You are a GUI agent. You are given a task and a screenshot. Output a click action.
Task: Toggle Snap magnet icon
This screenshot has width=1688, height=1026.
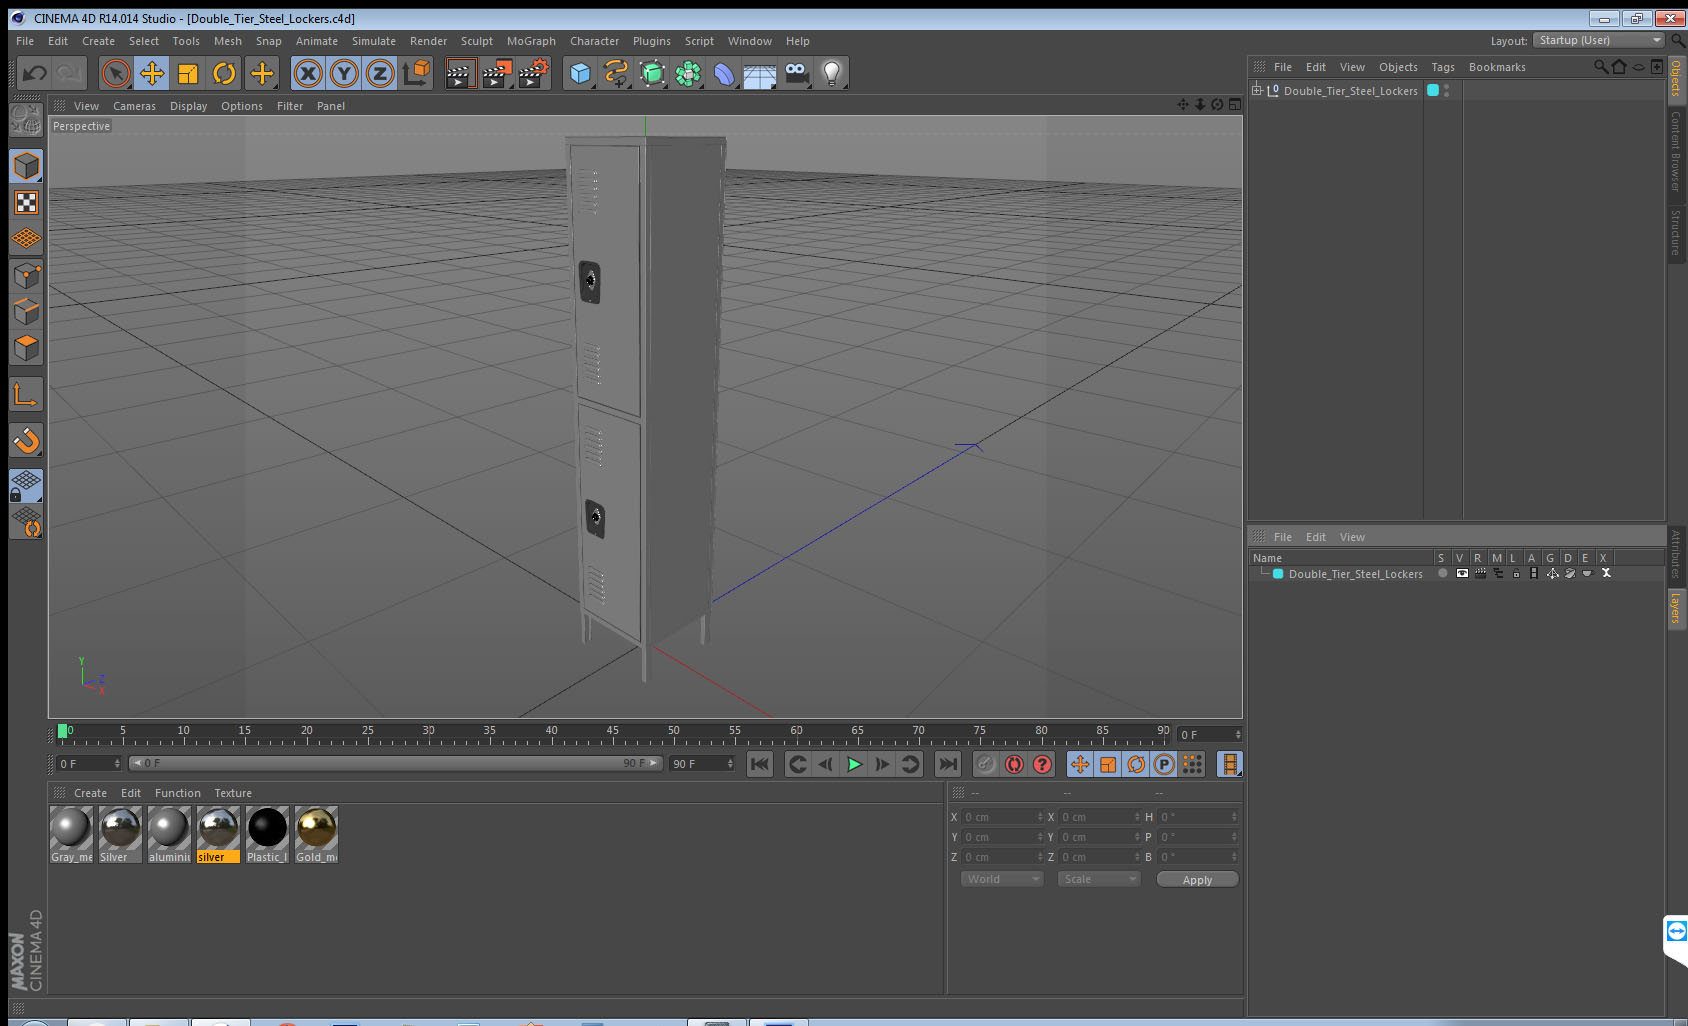pos(26,440)
